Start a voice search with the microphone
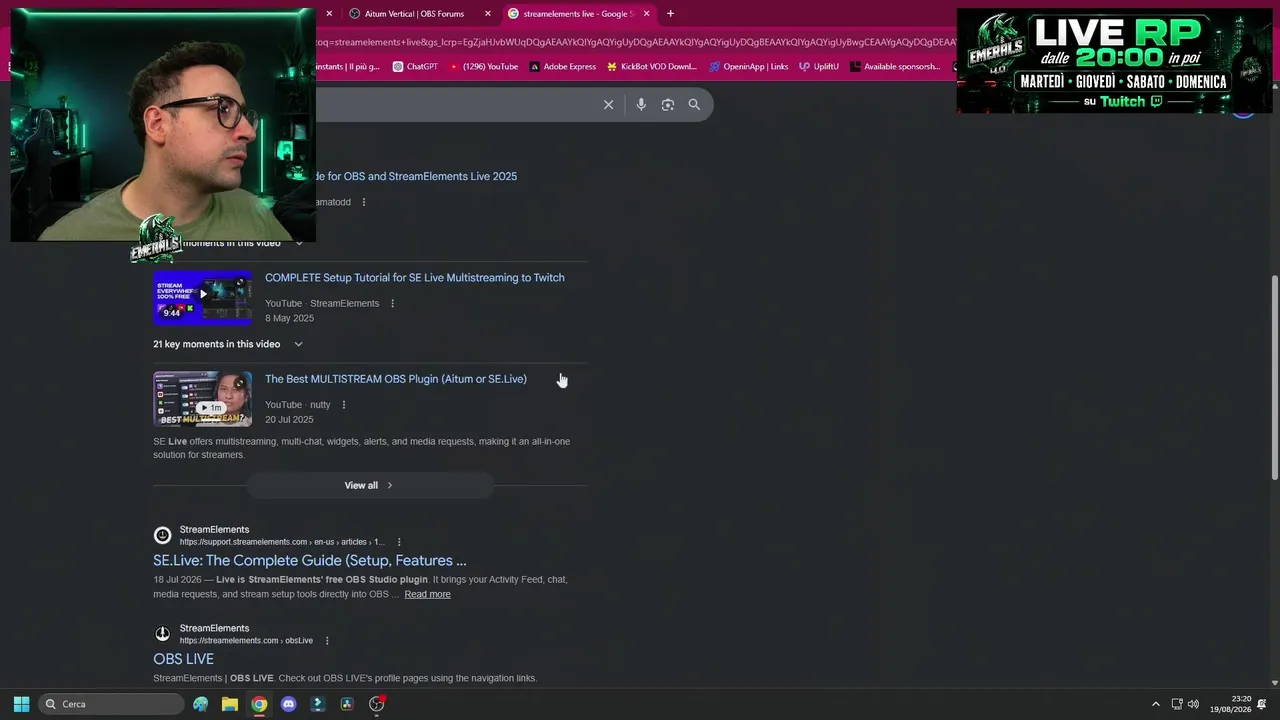The image size is (1280, 720). pos(641,104)
